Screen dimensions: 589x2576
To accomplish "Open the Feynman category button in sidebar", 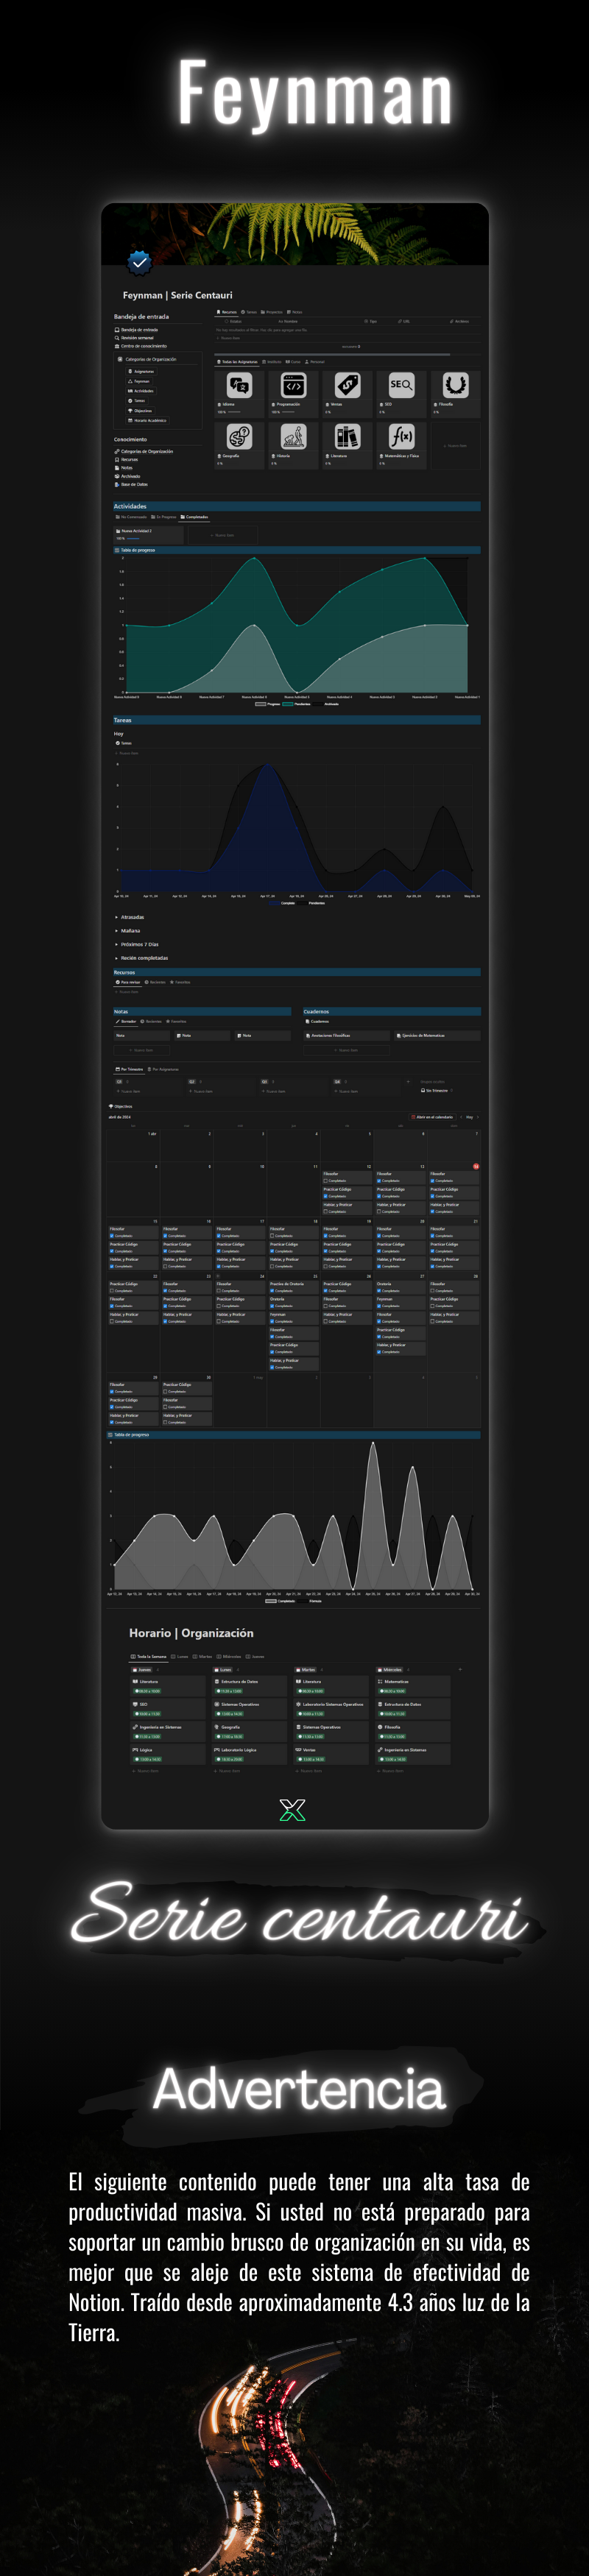I will [x=140, y=381].
